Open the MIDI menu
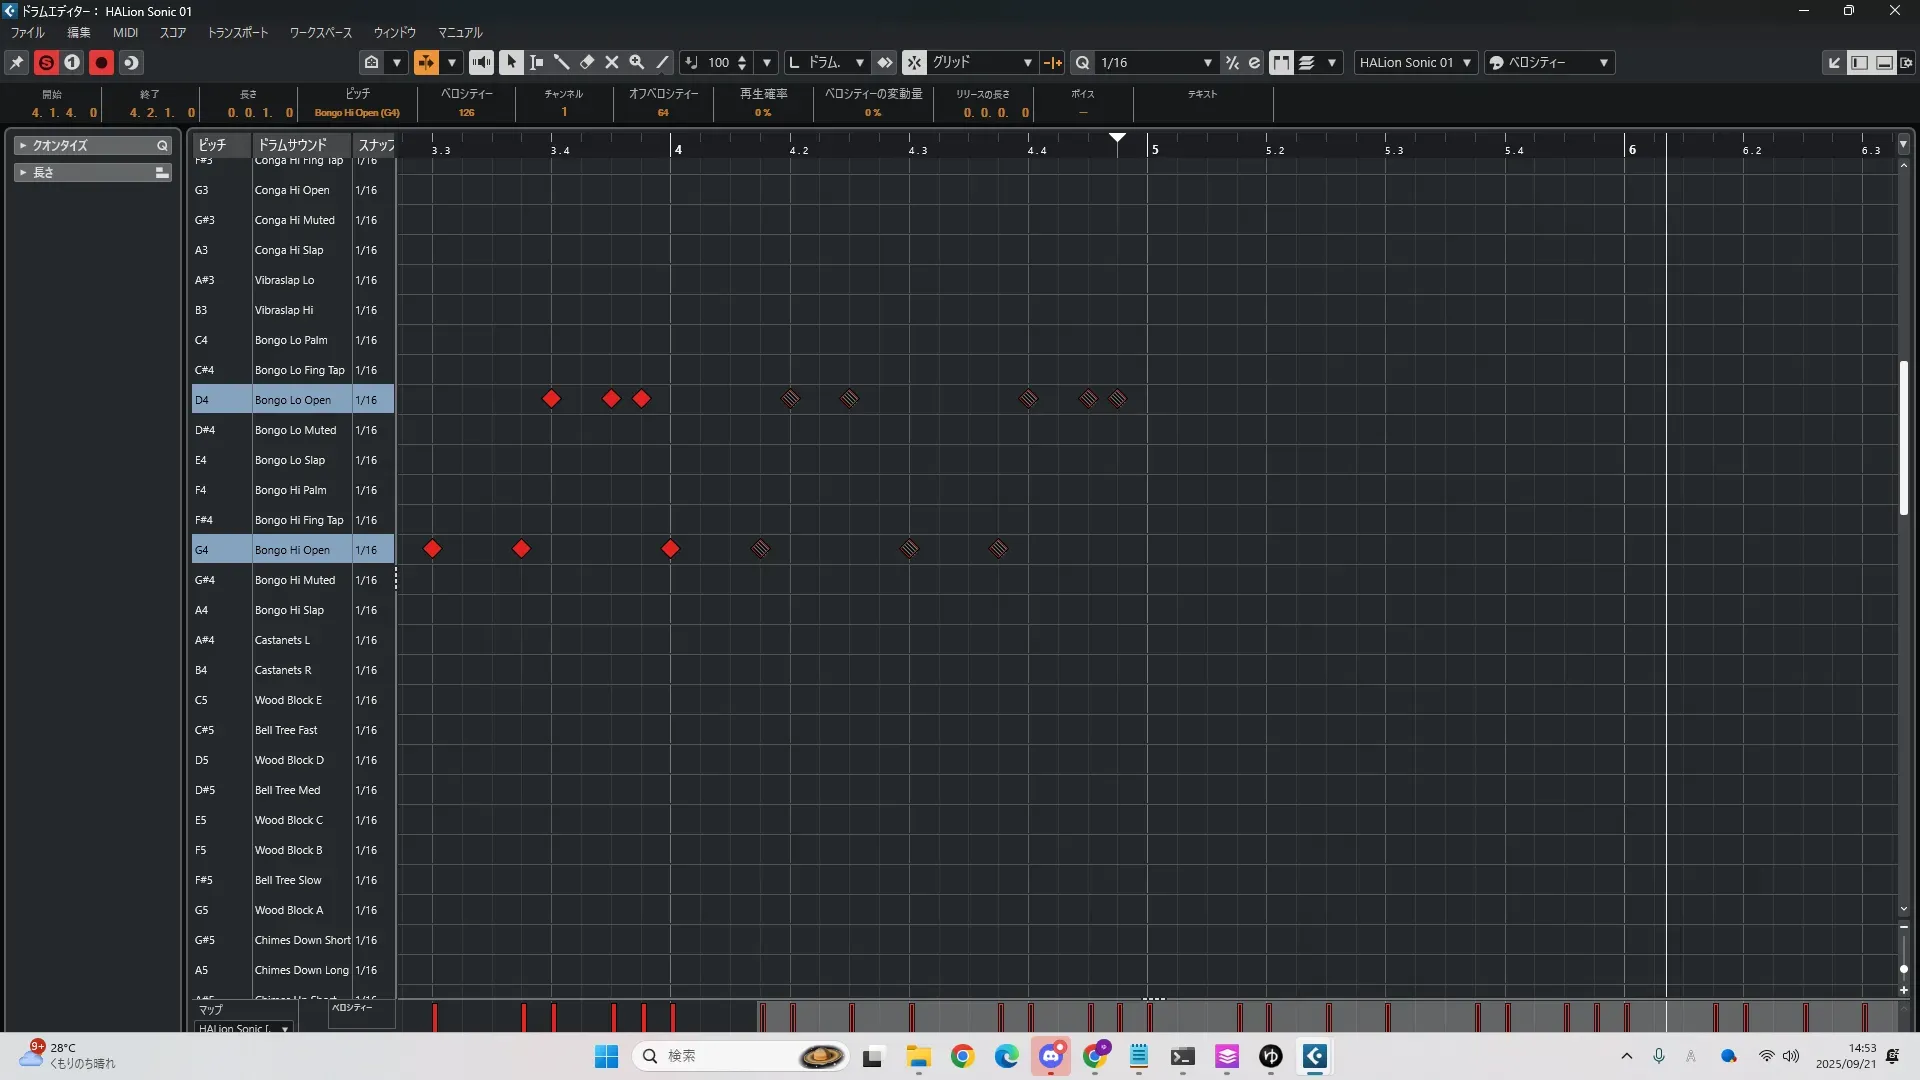The height and width of the screenshot is (1080, 1920). pyautogui.click(x=125, y=32)
